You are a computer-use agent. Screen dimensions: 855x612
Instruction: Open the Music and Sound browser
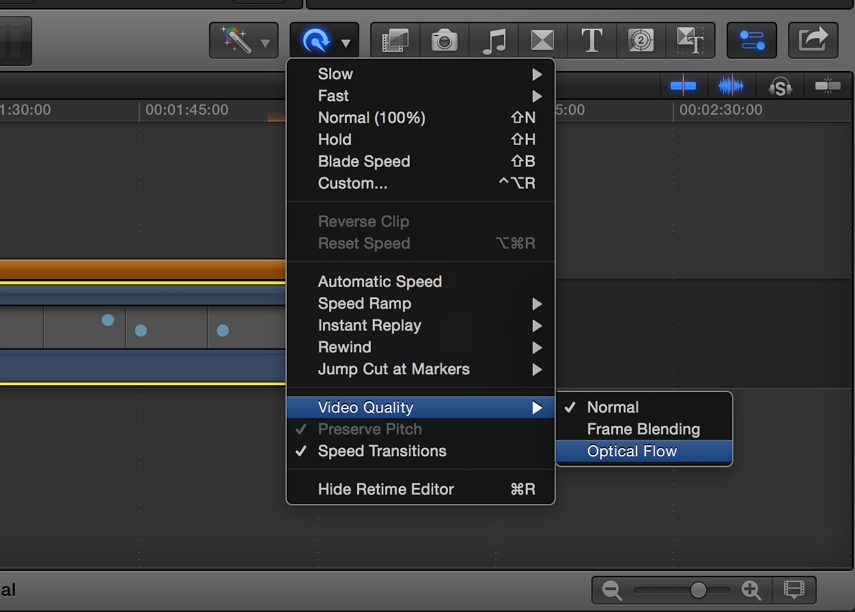click(x=493, y=40)
